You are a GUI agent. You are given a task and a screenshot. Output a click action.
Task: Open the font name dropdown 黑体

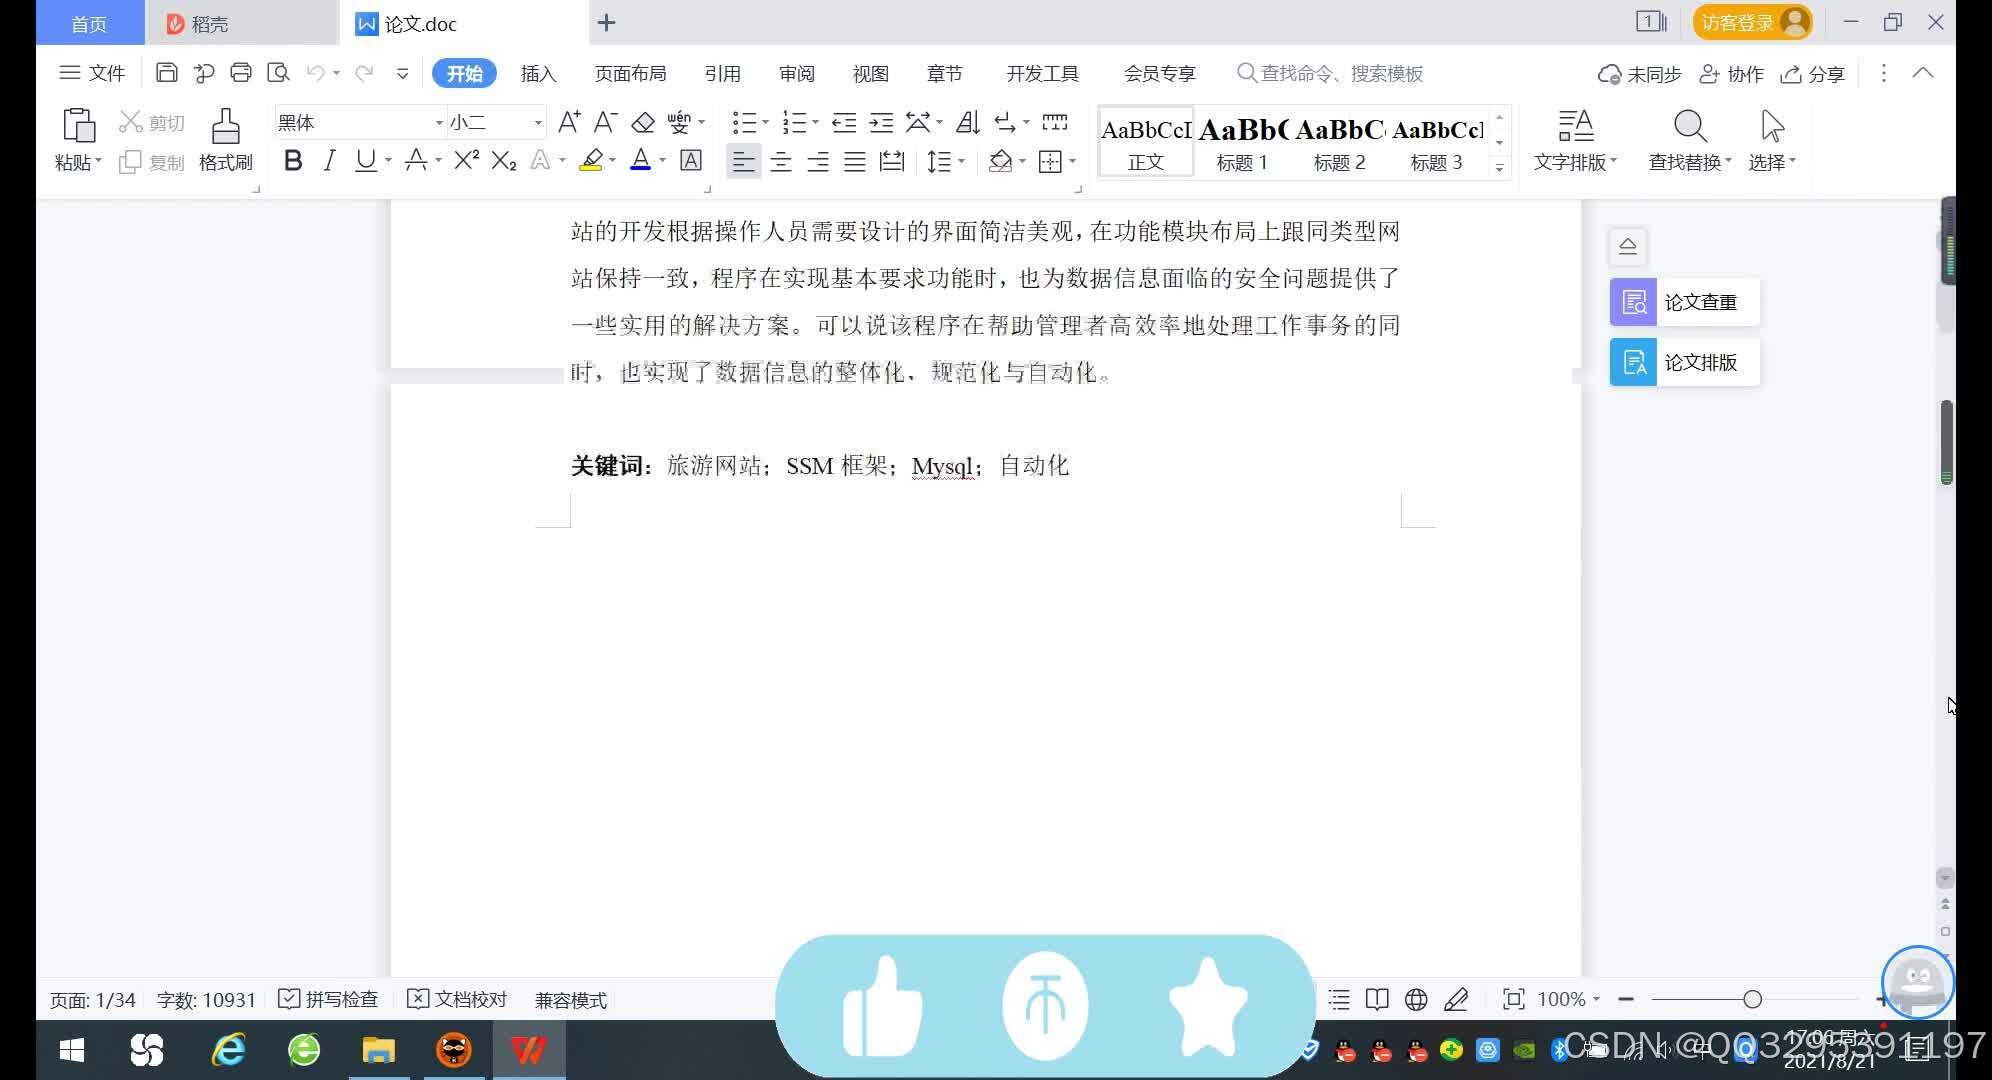439,122
